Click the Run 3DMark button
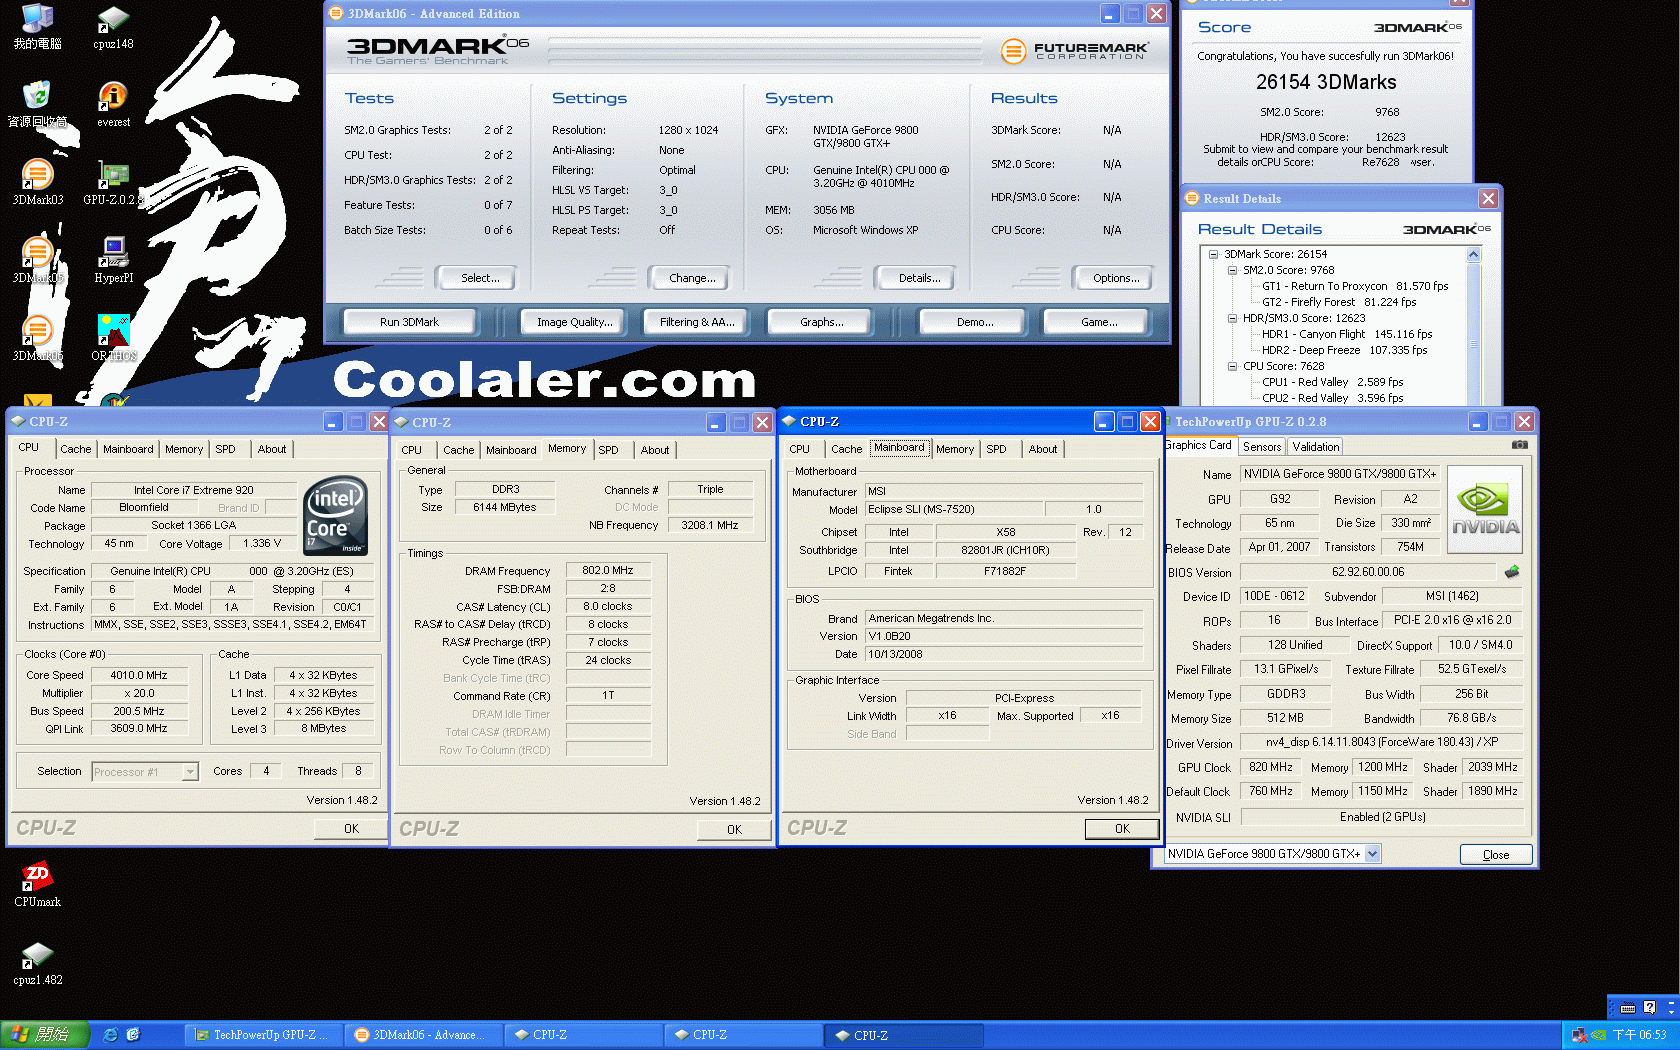The height and width of the screenshot is (1050, 1680). click(409, 322)
